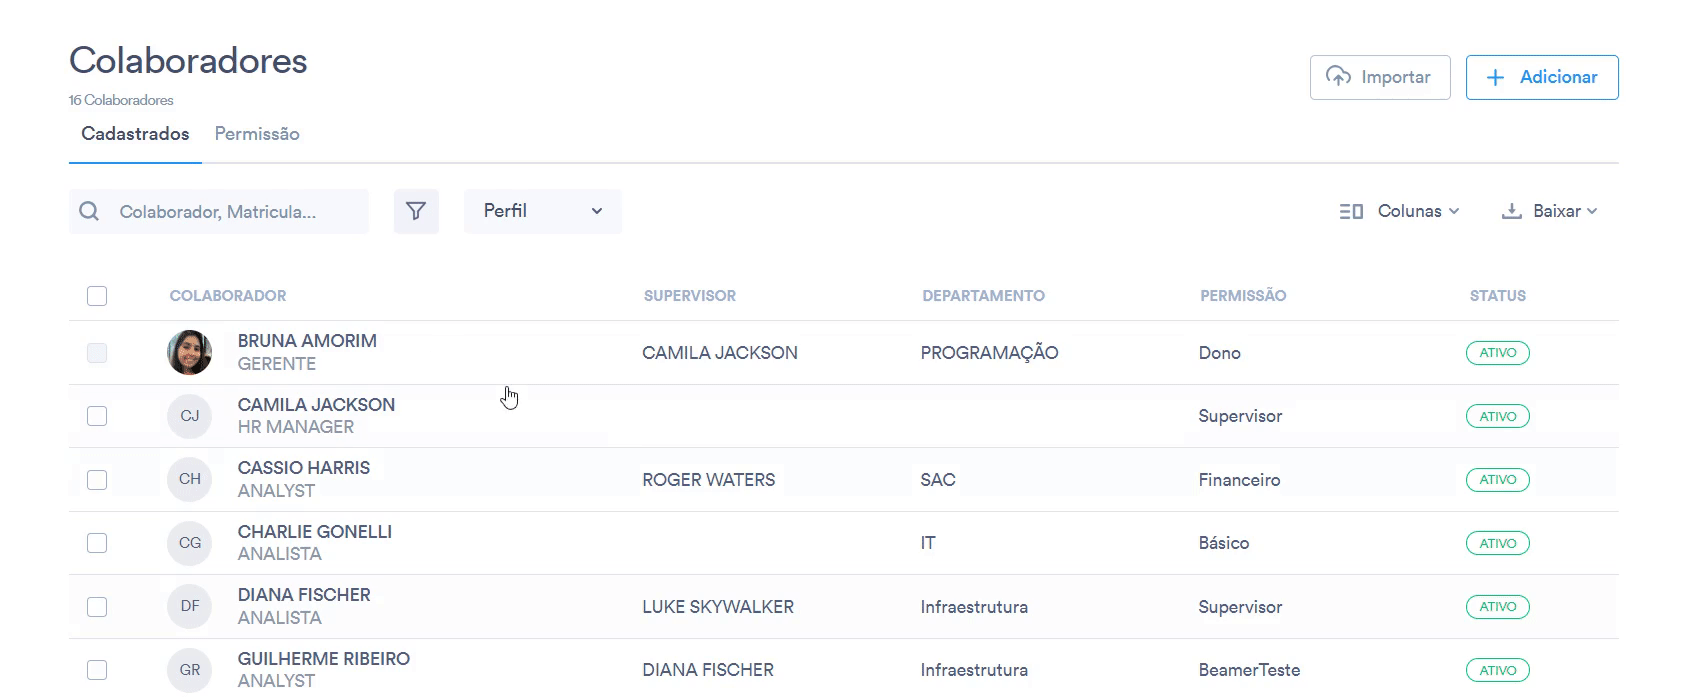1690x700 pixels.
Task: Click the Importar button
Action: pos(1380,77)
